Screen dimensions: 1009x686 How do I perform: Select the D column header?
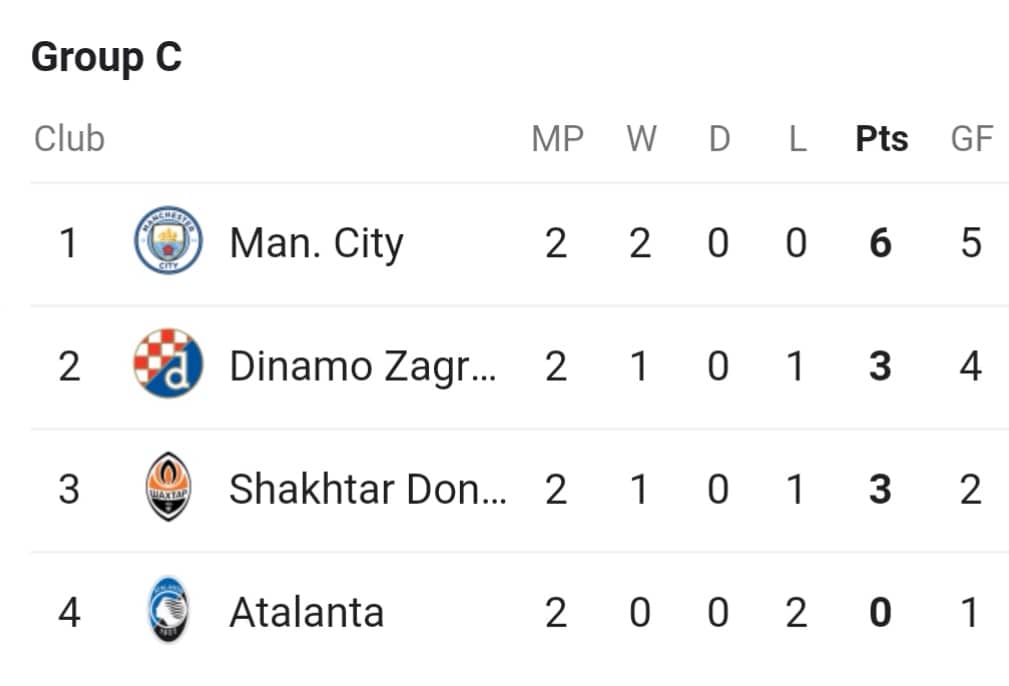(719, 139)
